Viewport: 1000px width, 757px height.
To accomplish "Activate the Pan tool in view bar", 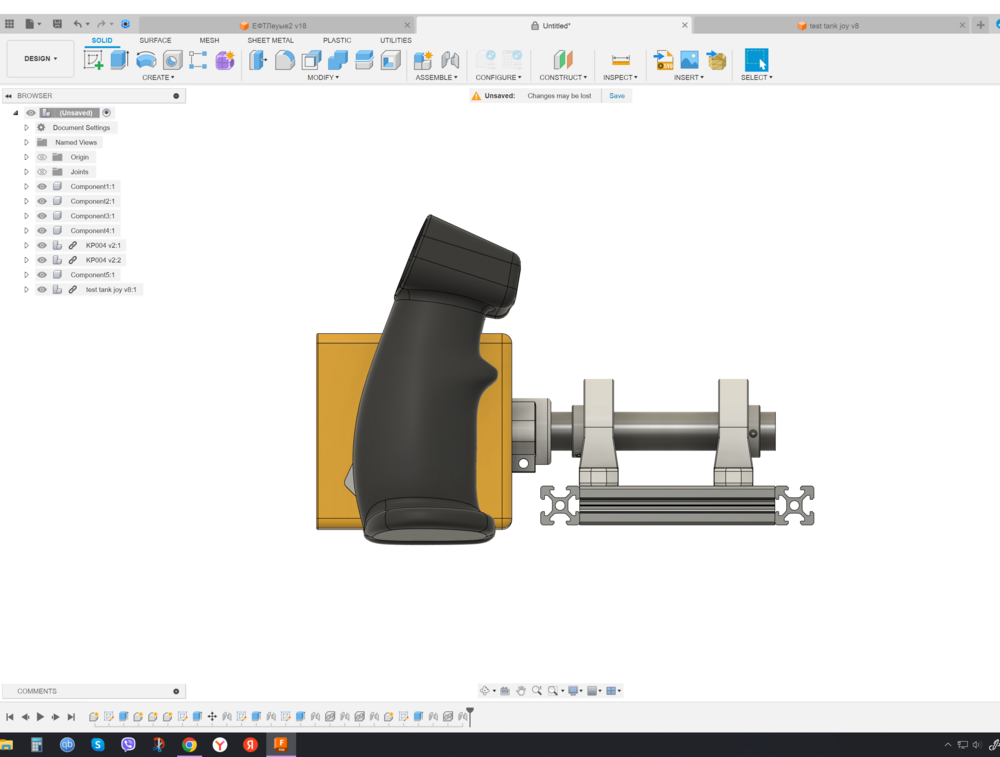I will [522, 689].
